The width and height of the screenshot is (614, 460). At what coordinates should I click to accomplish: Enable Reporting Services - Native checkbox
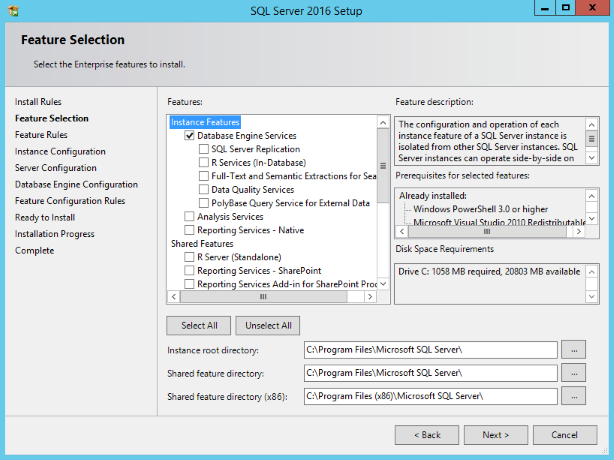[x=189, y=230]
